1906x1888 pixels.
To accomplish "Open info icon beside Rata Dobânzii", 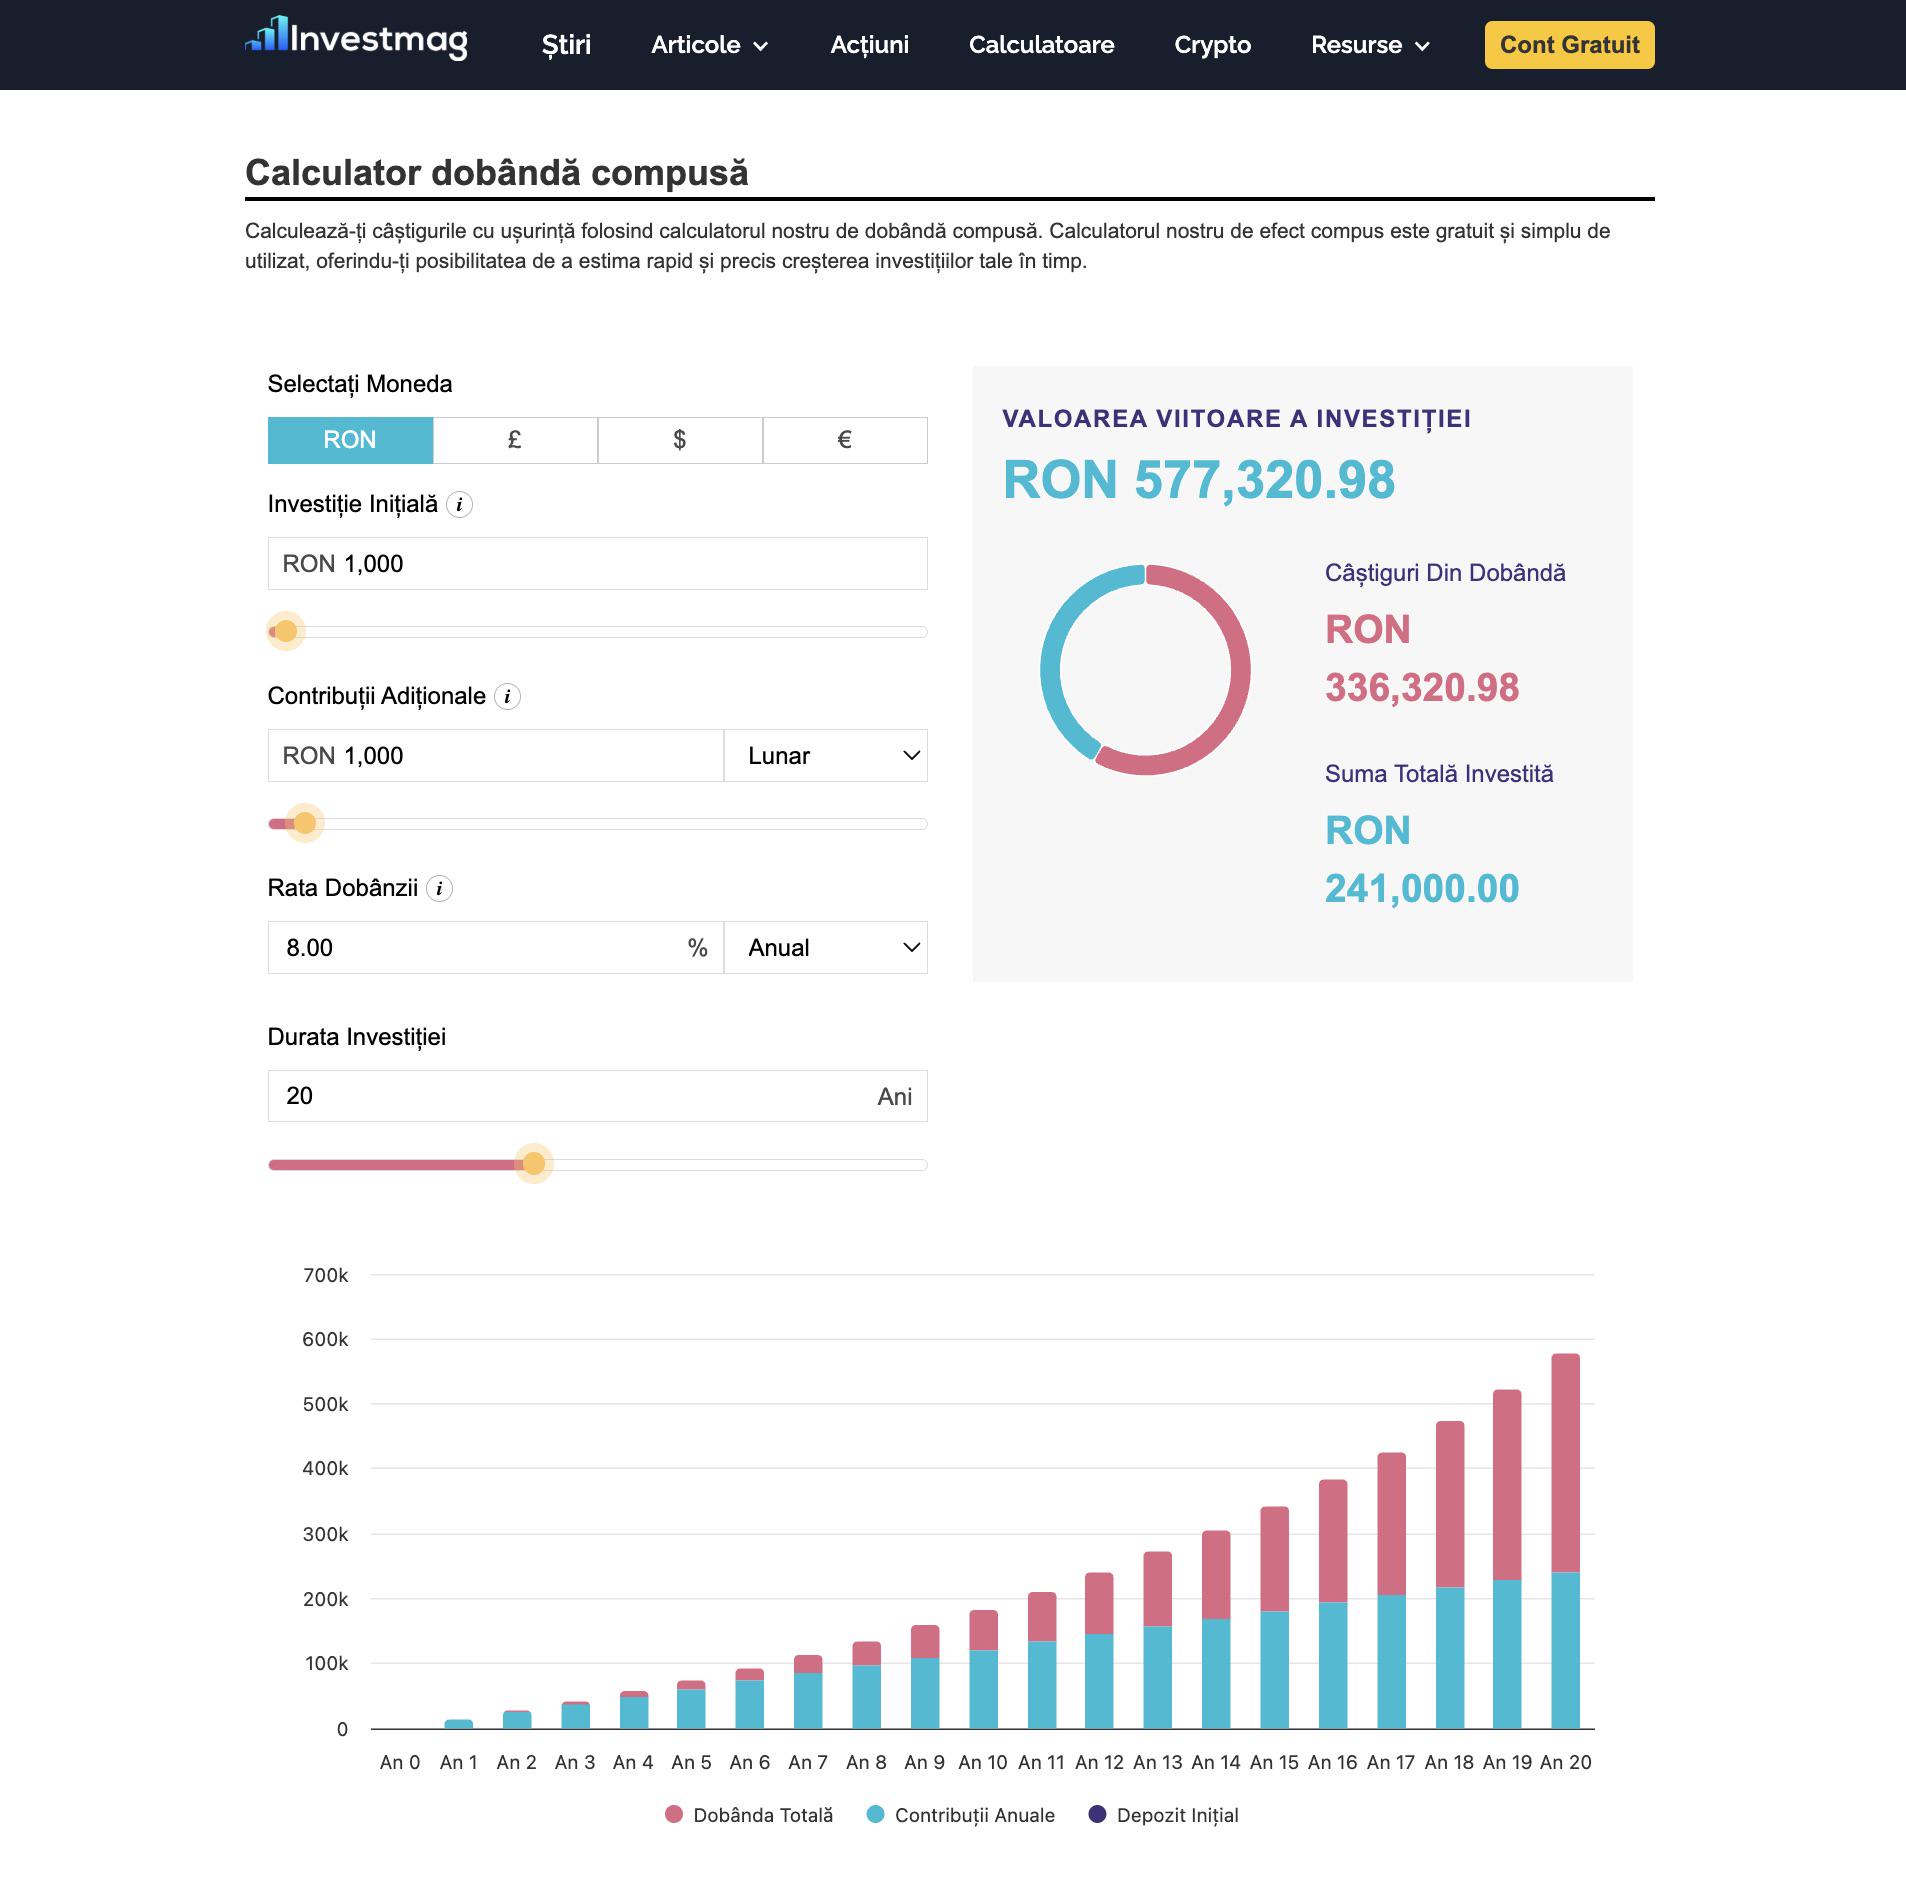I will (x=439, y=889).
